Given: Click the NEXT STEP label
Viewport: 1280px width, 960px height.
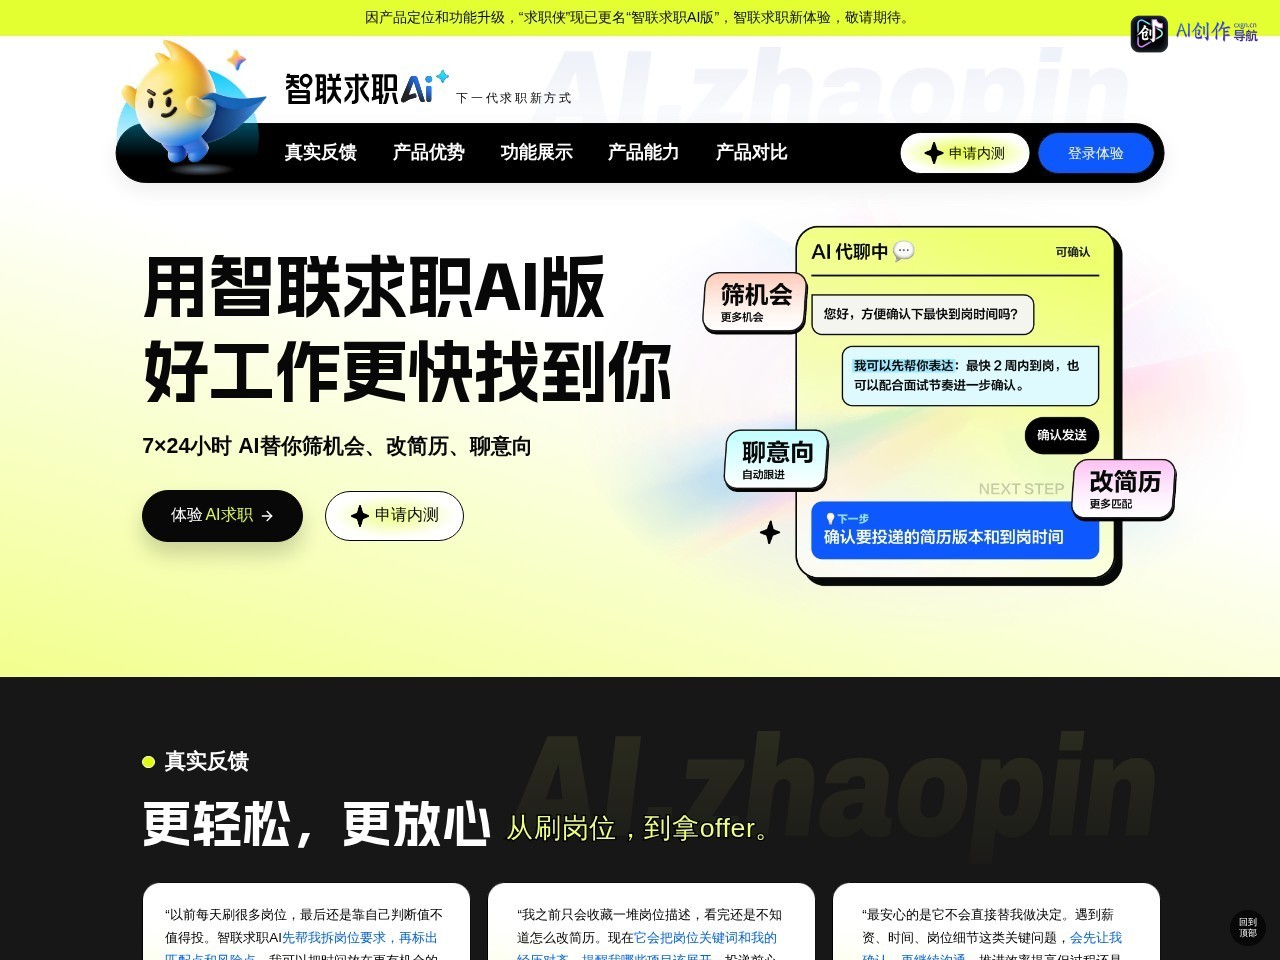Looking at the screenshot, I should (x=1021, y=489).
